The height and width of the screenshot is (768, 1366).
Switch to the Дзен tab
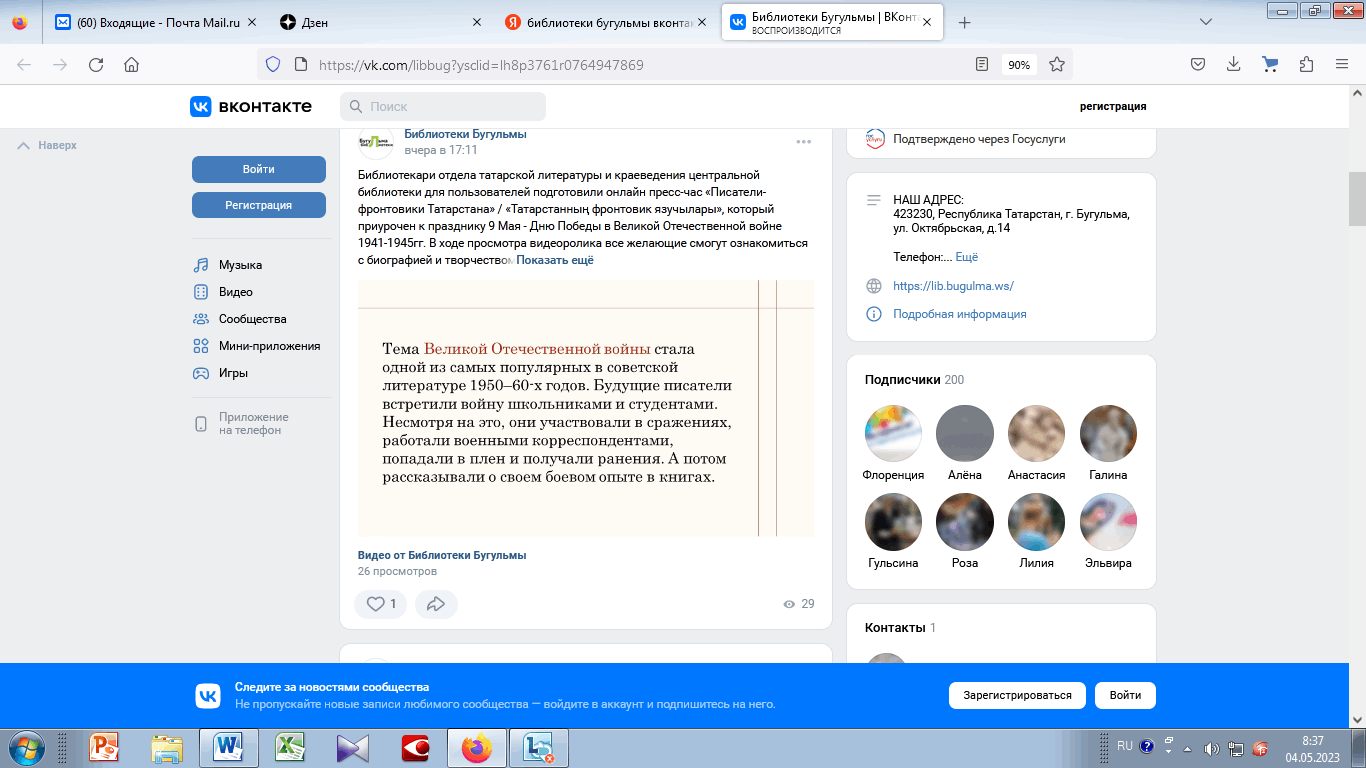[380, 22]
